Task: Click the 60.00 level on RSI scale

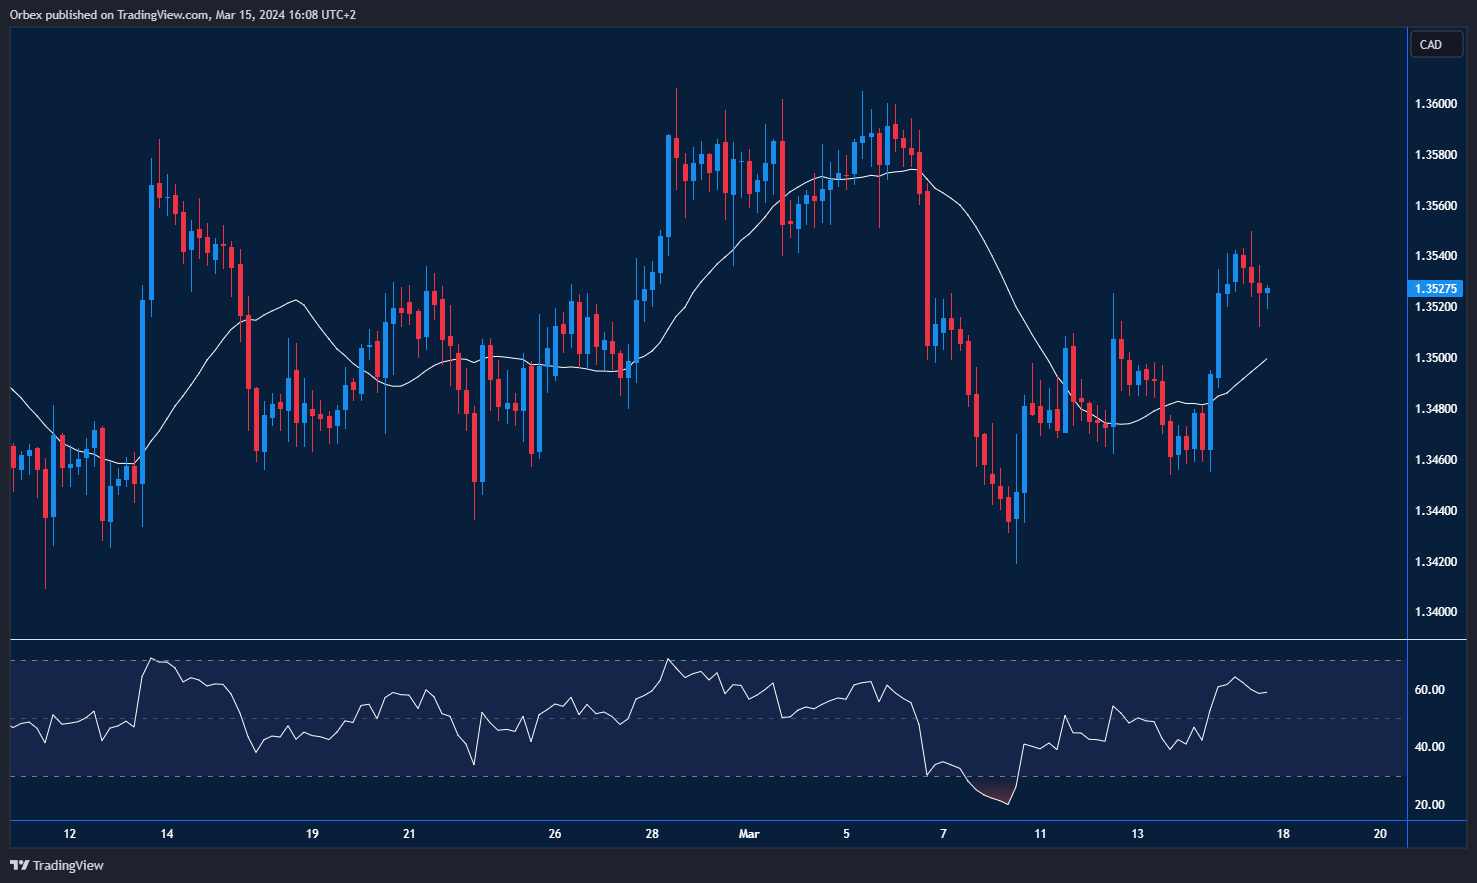Action: click(x=1430, y=689)
